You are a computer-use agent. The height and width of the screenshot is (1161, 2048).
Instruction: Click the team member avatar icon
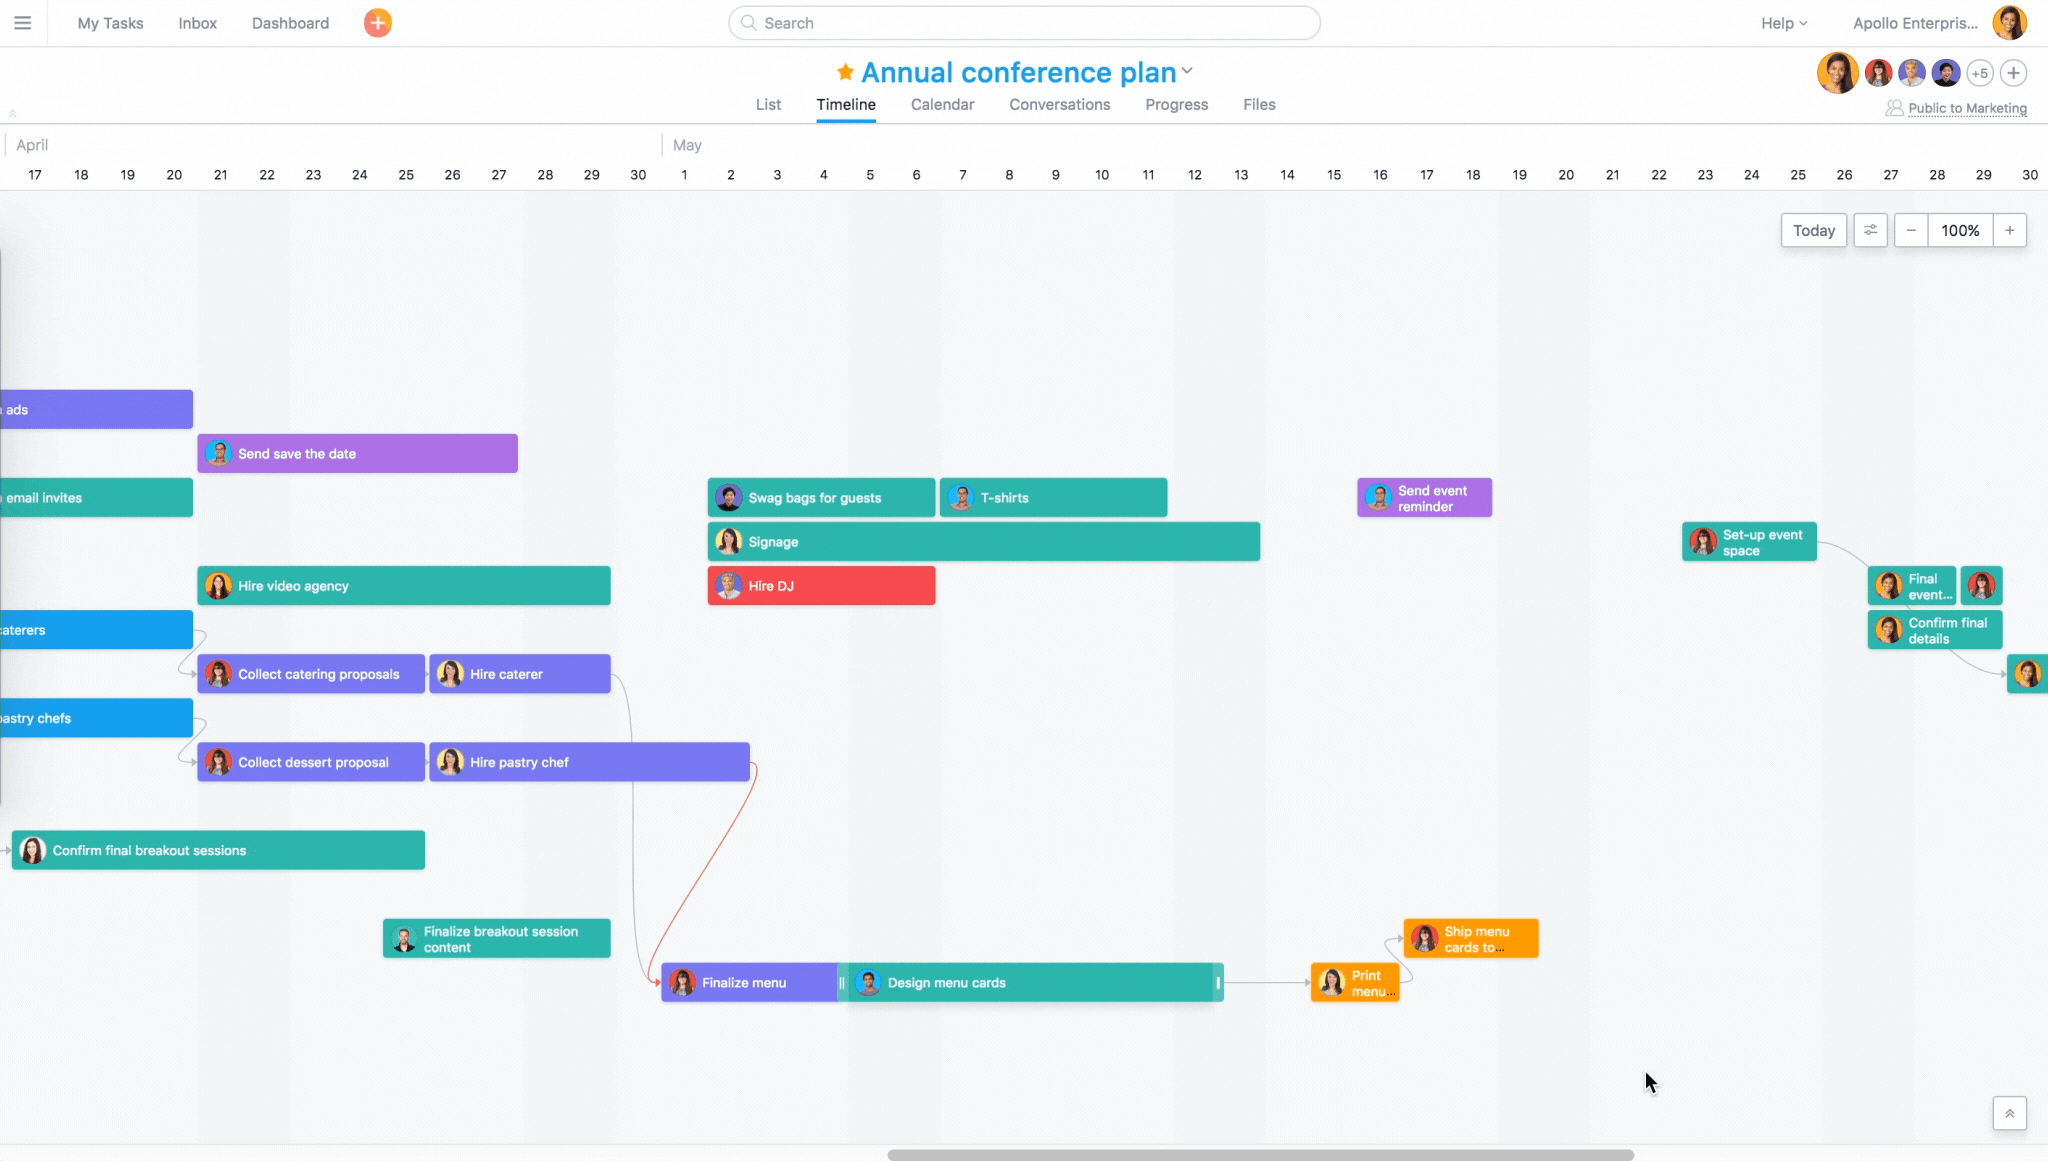1838,72
